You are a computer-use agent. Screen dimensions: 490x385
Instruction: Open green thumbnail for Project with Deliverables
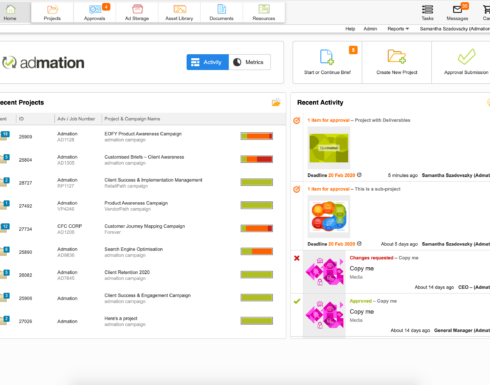329,148
